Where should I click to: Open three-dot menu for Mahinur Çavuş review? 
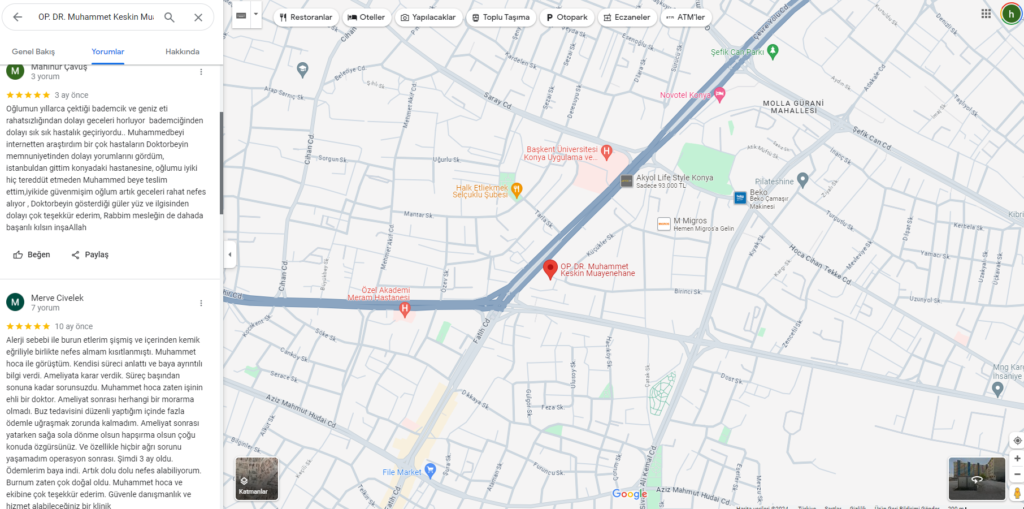pos(201,72)
